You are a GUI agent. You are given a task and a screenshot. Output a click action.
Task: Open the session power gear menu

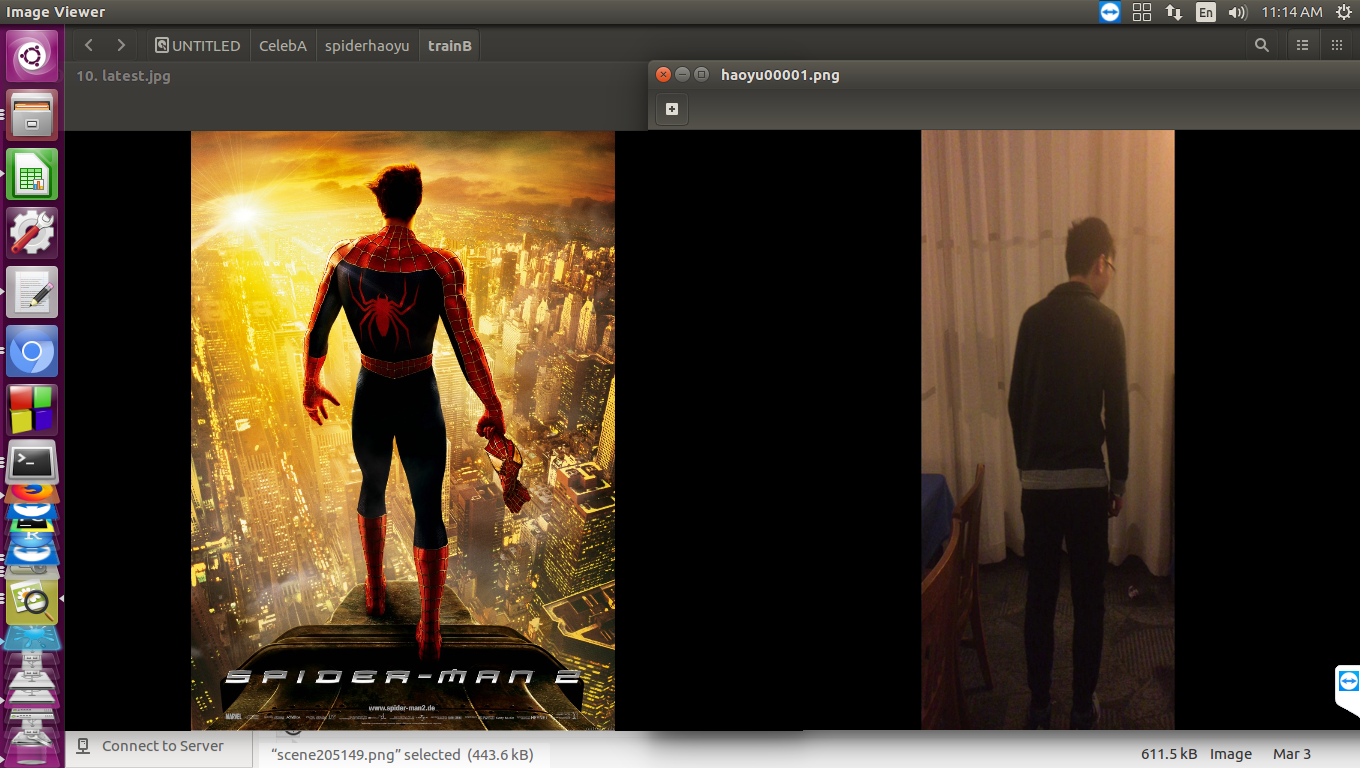(1342, 12)
